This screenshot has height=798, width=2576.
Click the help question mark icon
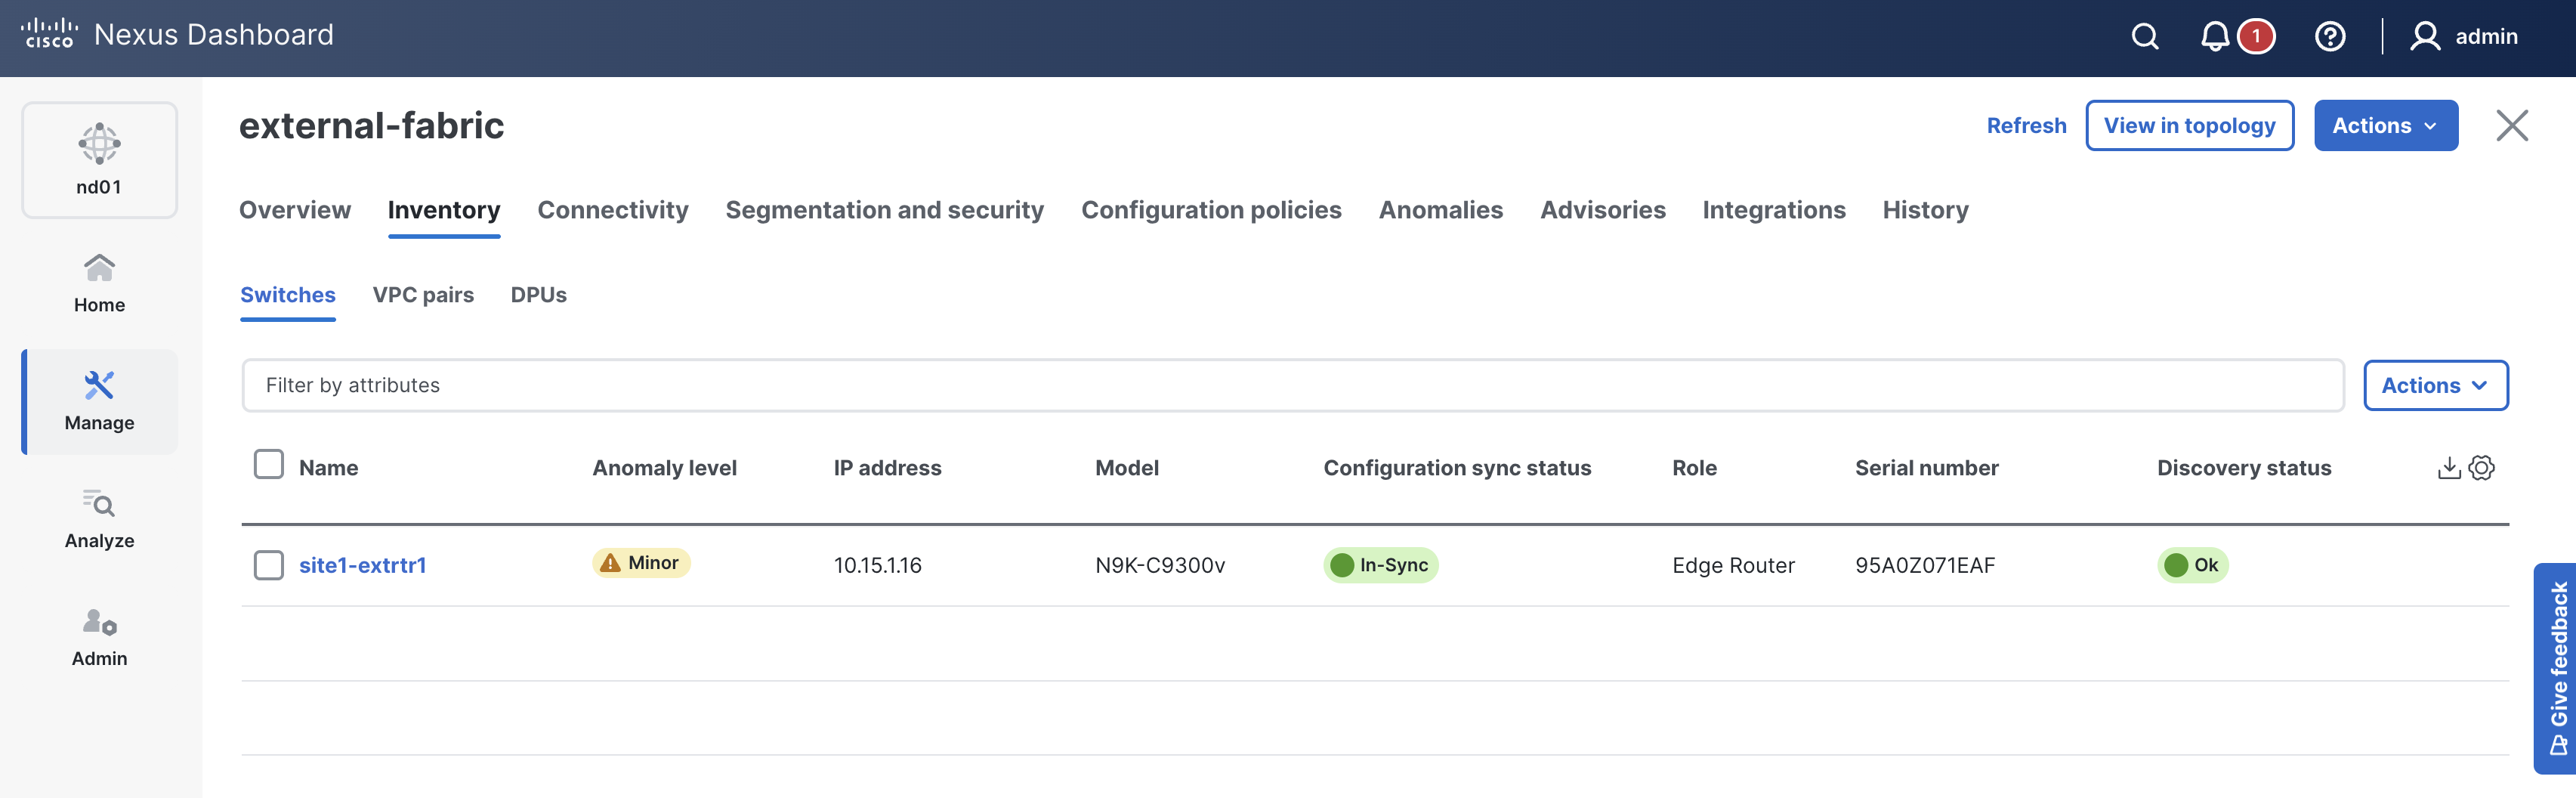2329,37
